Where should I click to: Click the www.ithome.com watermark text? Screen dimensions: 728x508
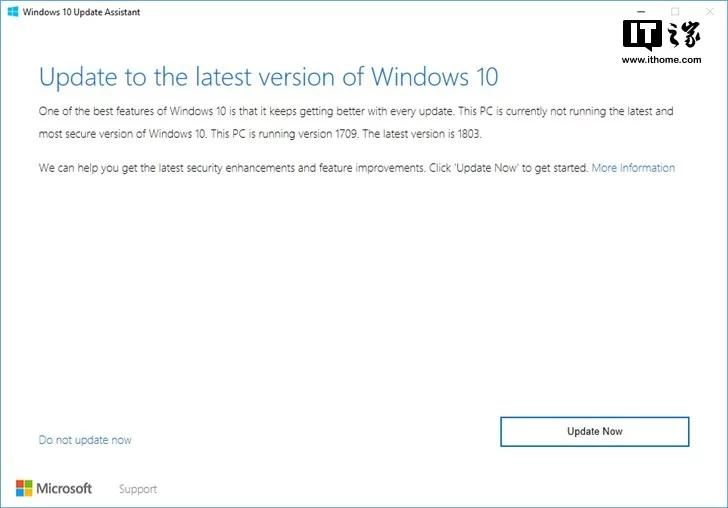coord(662,59)
